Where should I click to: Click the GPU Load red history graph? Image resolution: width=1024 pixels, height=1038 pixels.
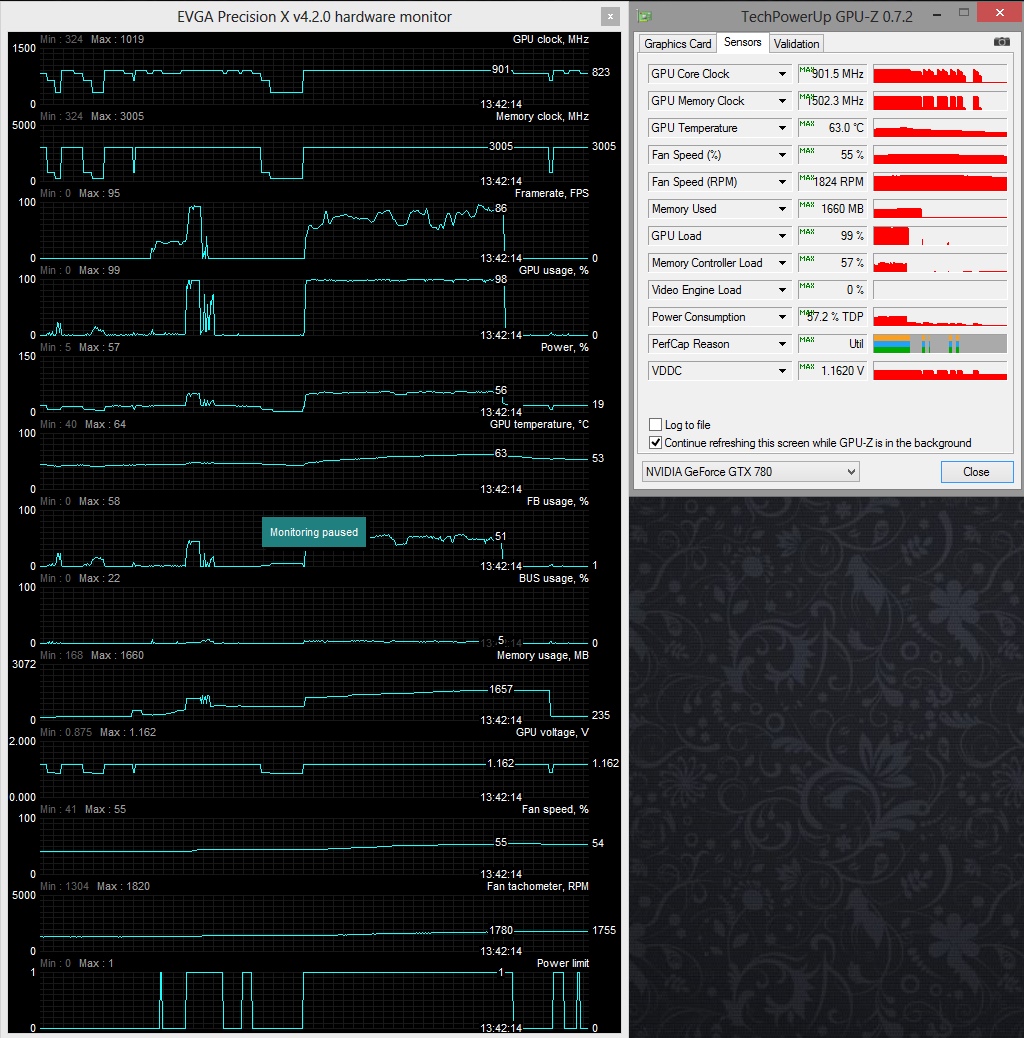tap(940, 236)
